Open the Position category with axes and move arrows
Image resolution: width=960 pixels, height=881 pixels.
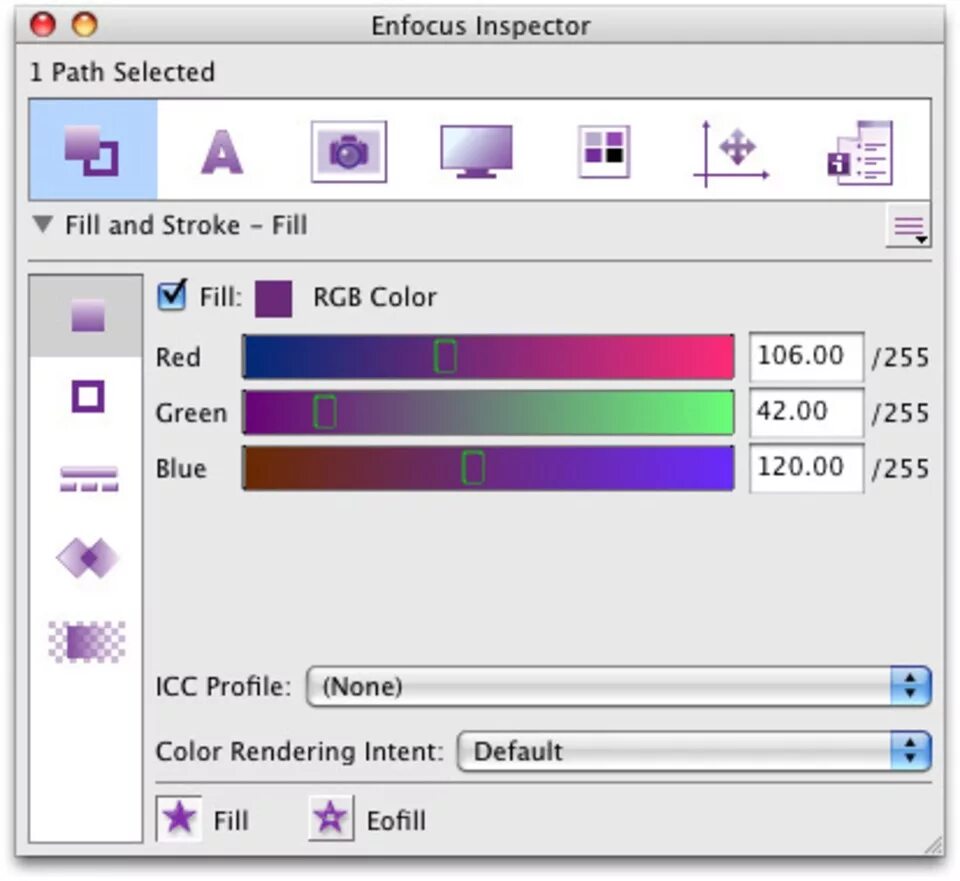731,153
